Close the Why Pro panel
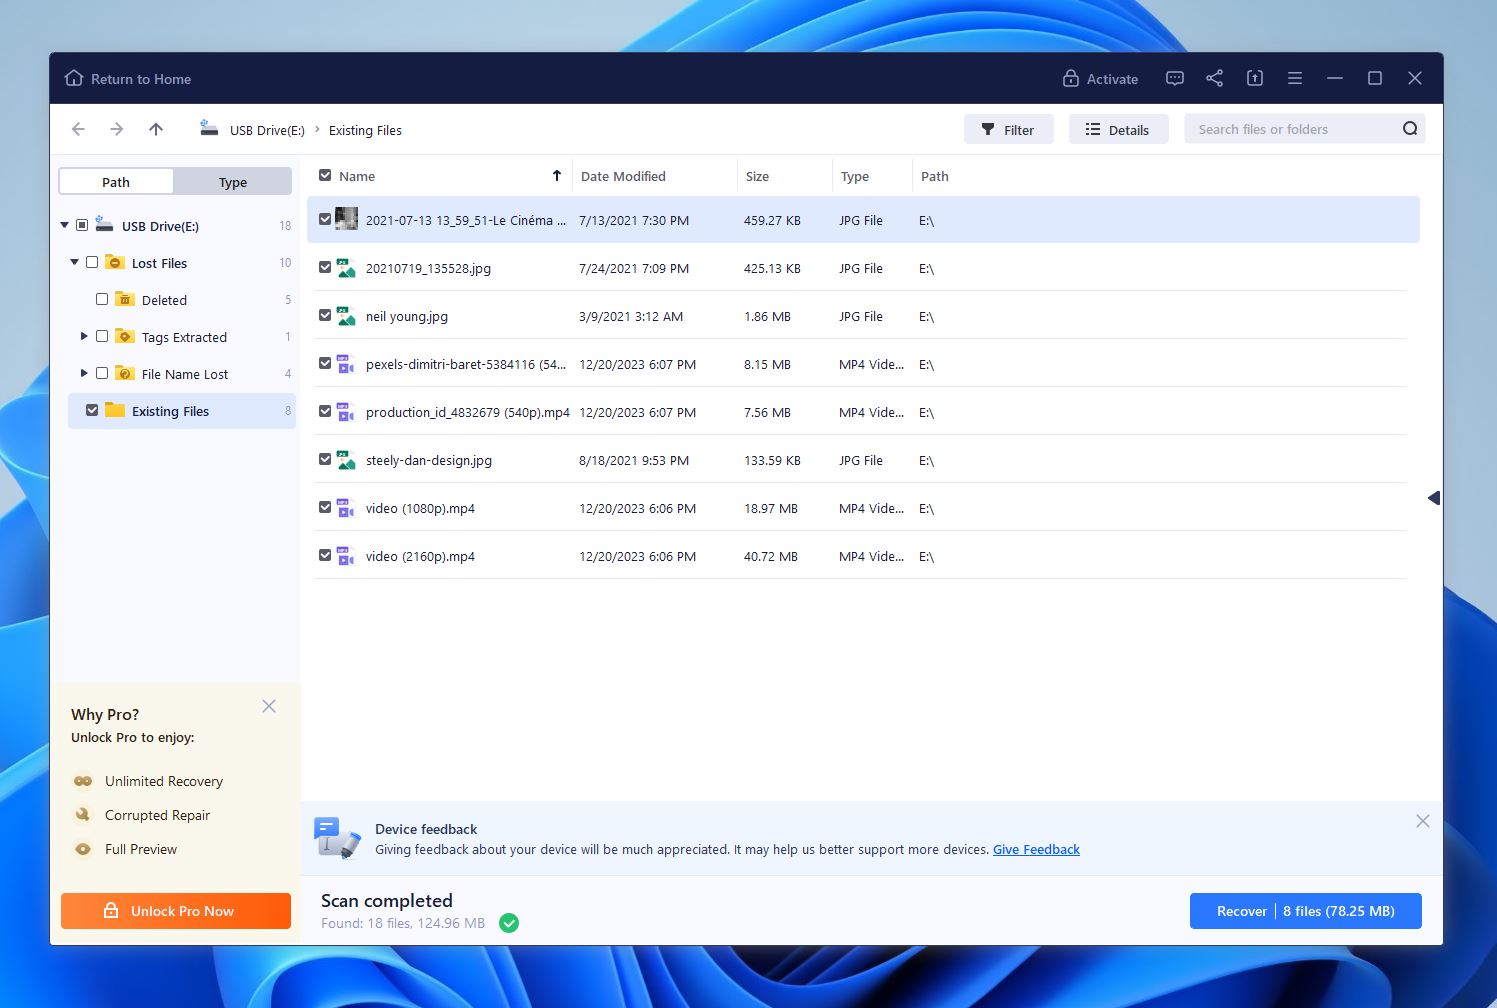 click(x=269, y=706)
